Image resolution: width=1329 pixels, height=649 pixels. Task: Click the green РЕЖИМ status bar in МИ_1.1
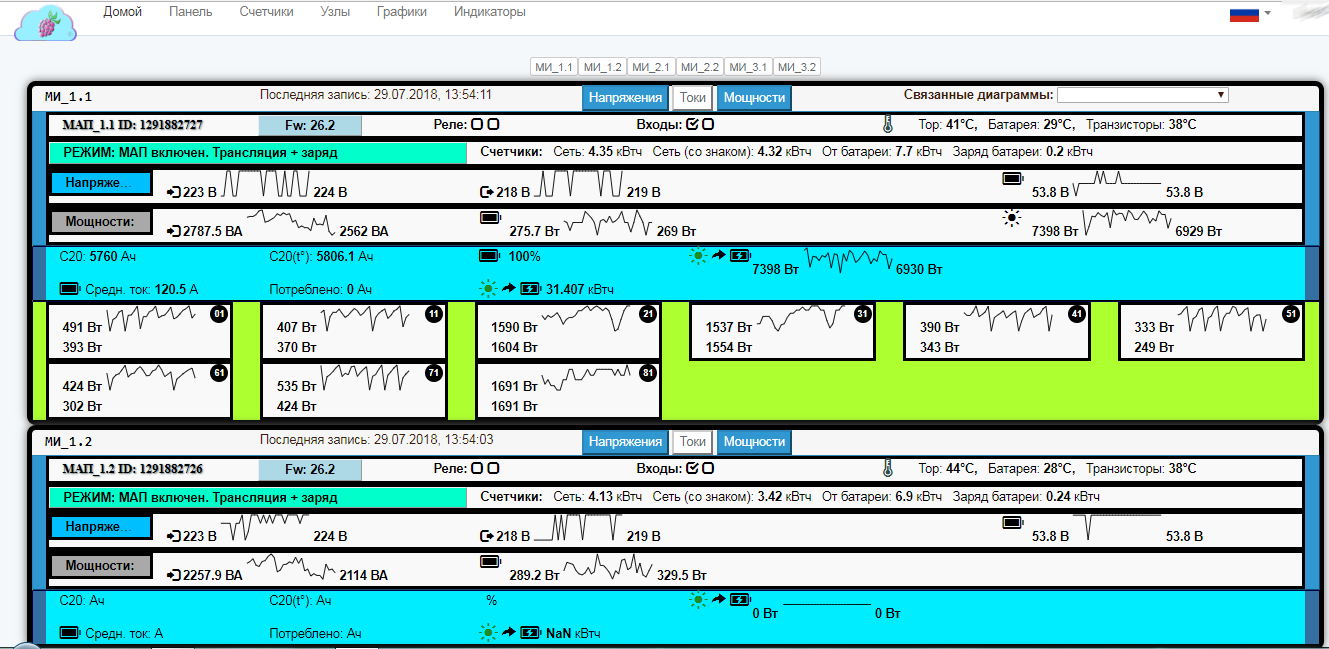coord(258,153)
